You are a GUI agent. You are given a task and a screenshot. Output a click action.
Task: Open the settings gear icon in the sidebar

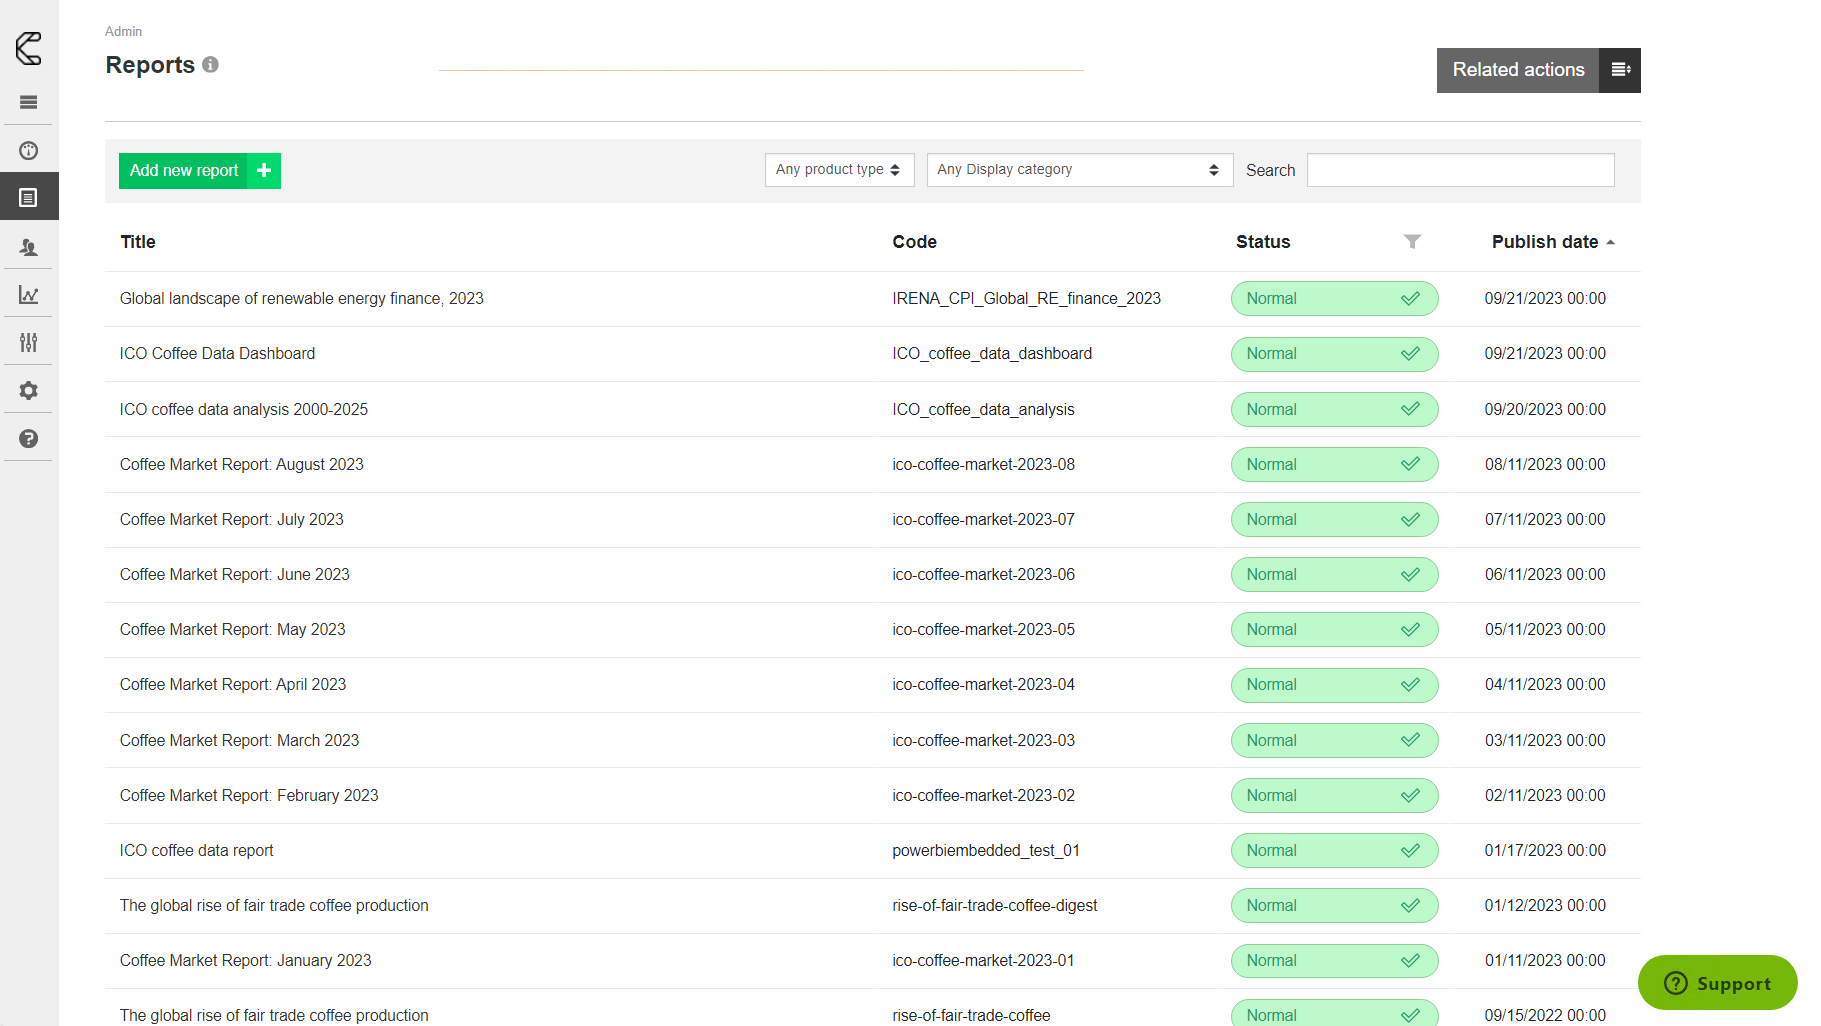pyautogui.click(x=29, y=391)
